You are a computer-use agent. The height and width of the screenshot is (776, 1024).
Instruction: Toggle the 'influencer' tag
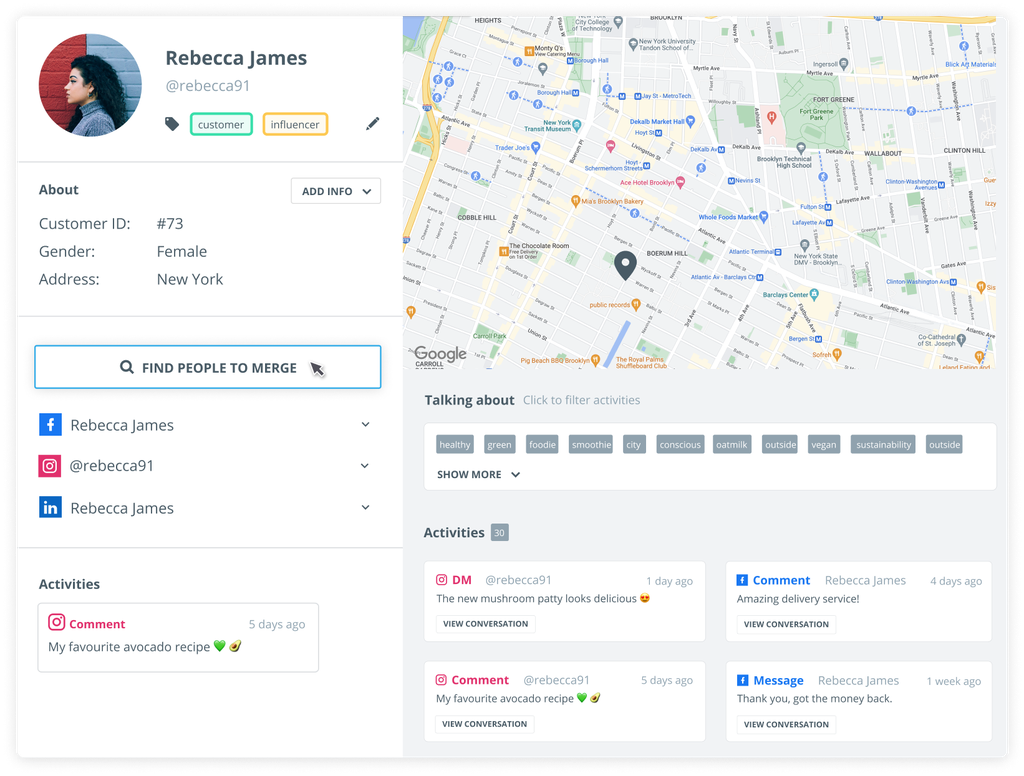[x=295, y=125]
